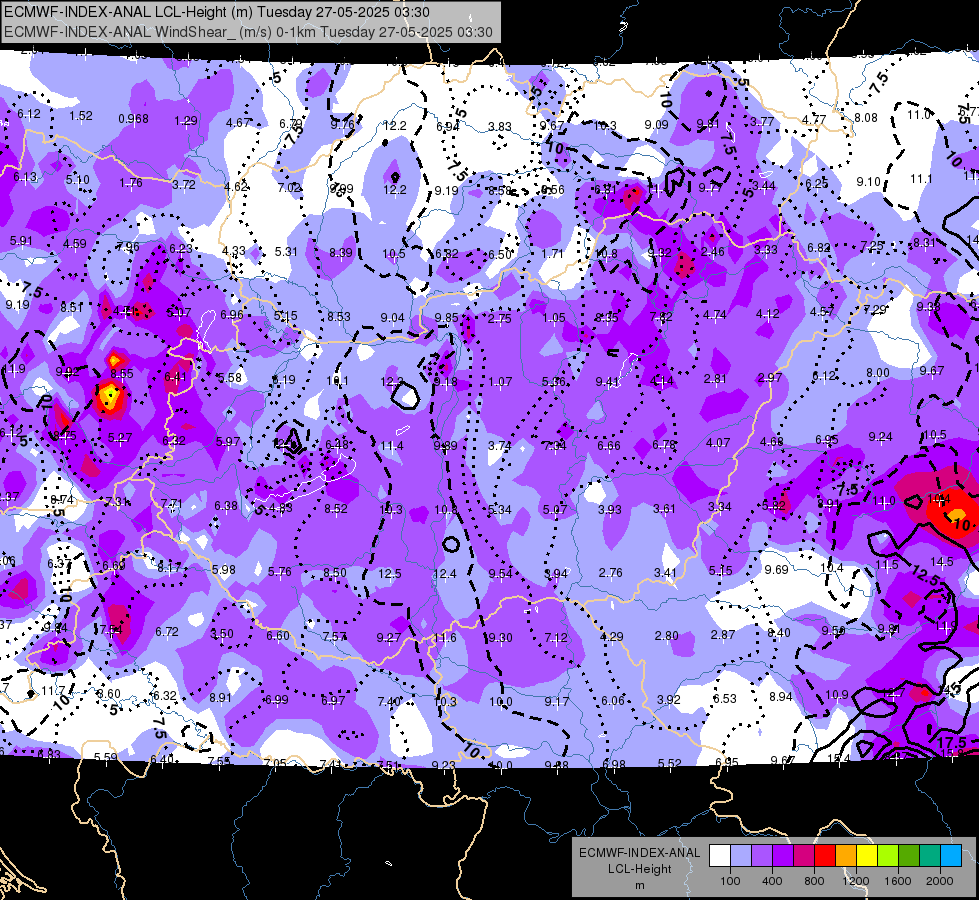Click the grid value 4.33

[x=234, y=250]
